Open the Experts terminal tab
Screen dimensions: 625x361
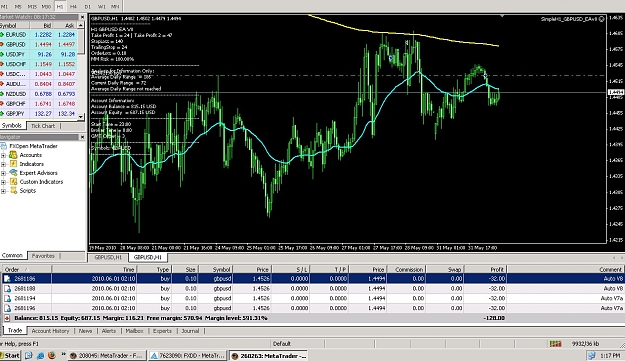tap(162, 331)
